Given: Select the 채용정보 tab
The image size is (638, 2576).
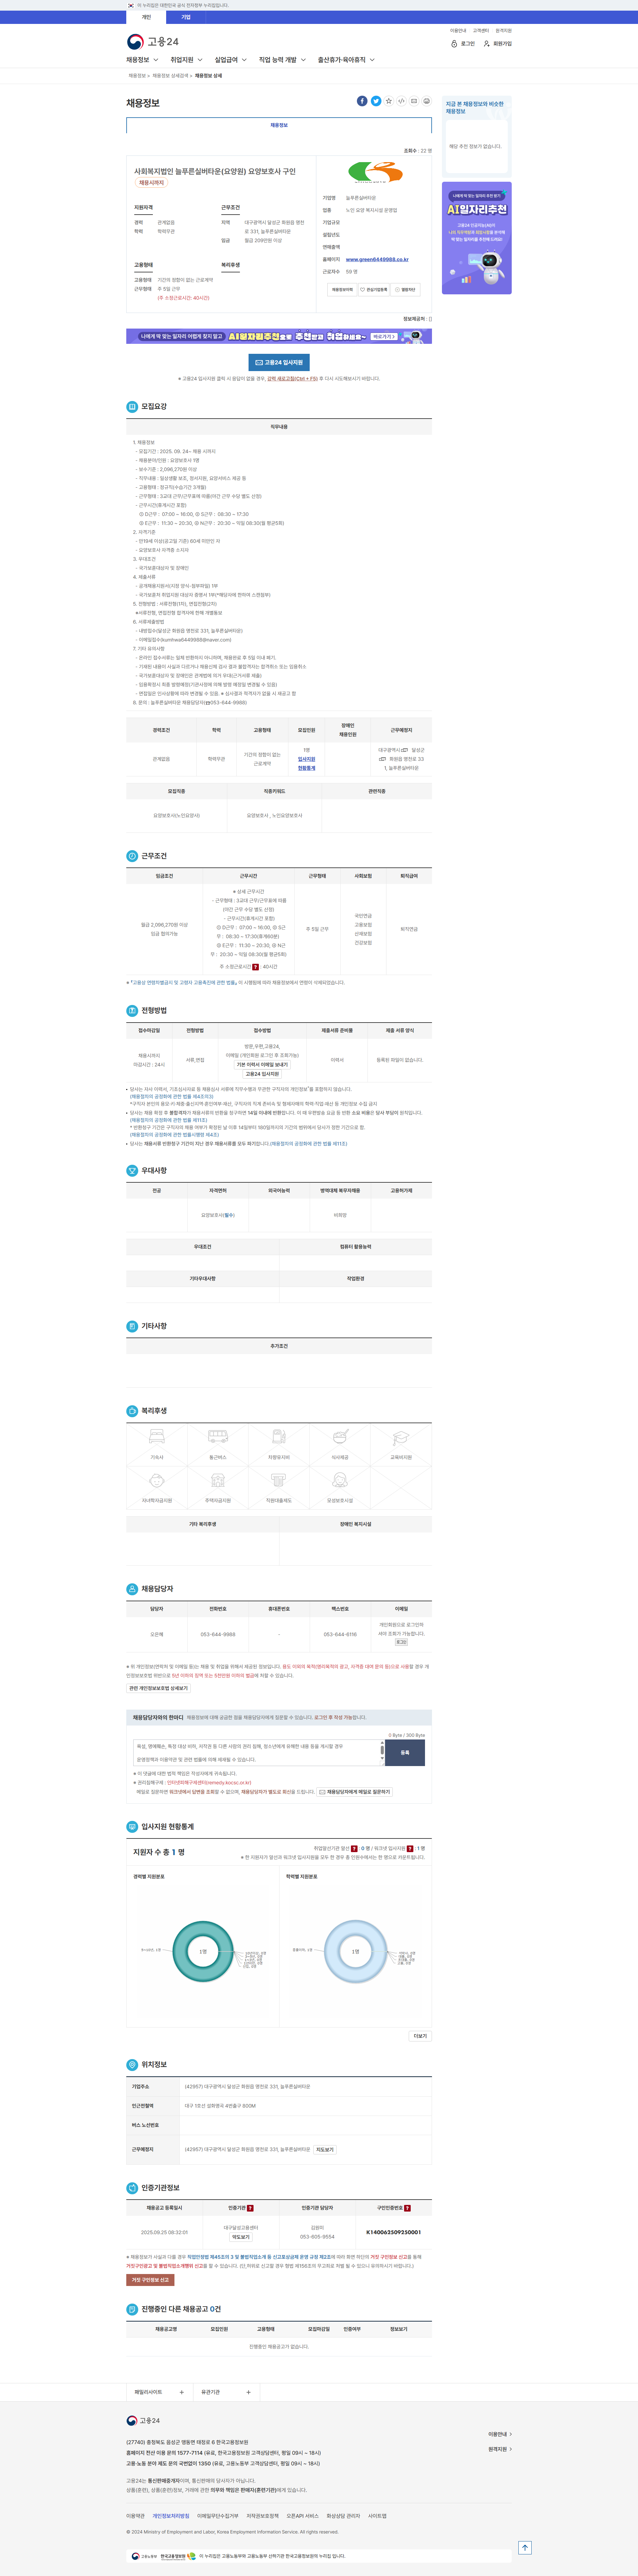Looking at the screenshot, I should pyautogui.click(x=279, y=125).
